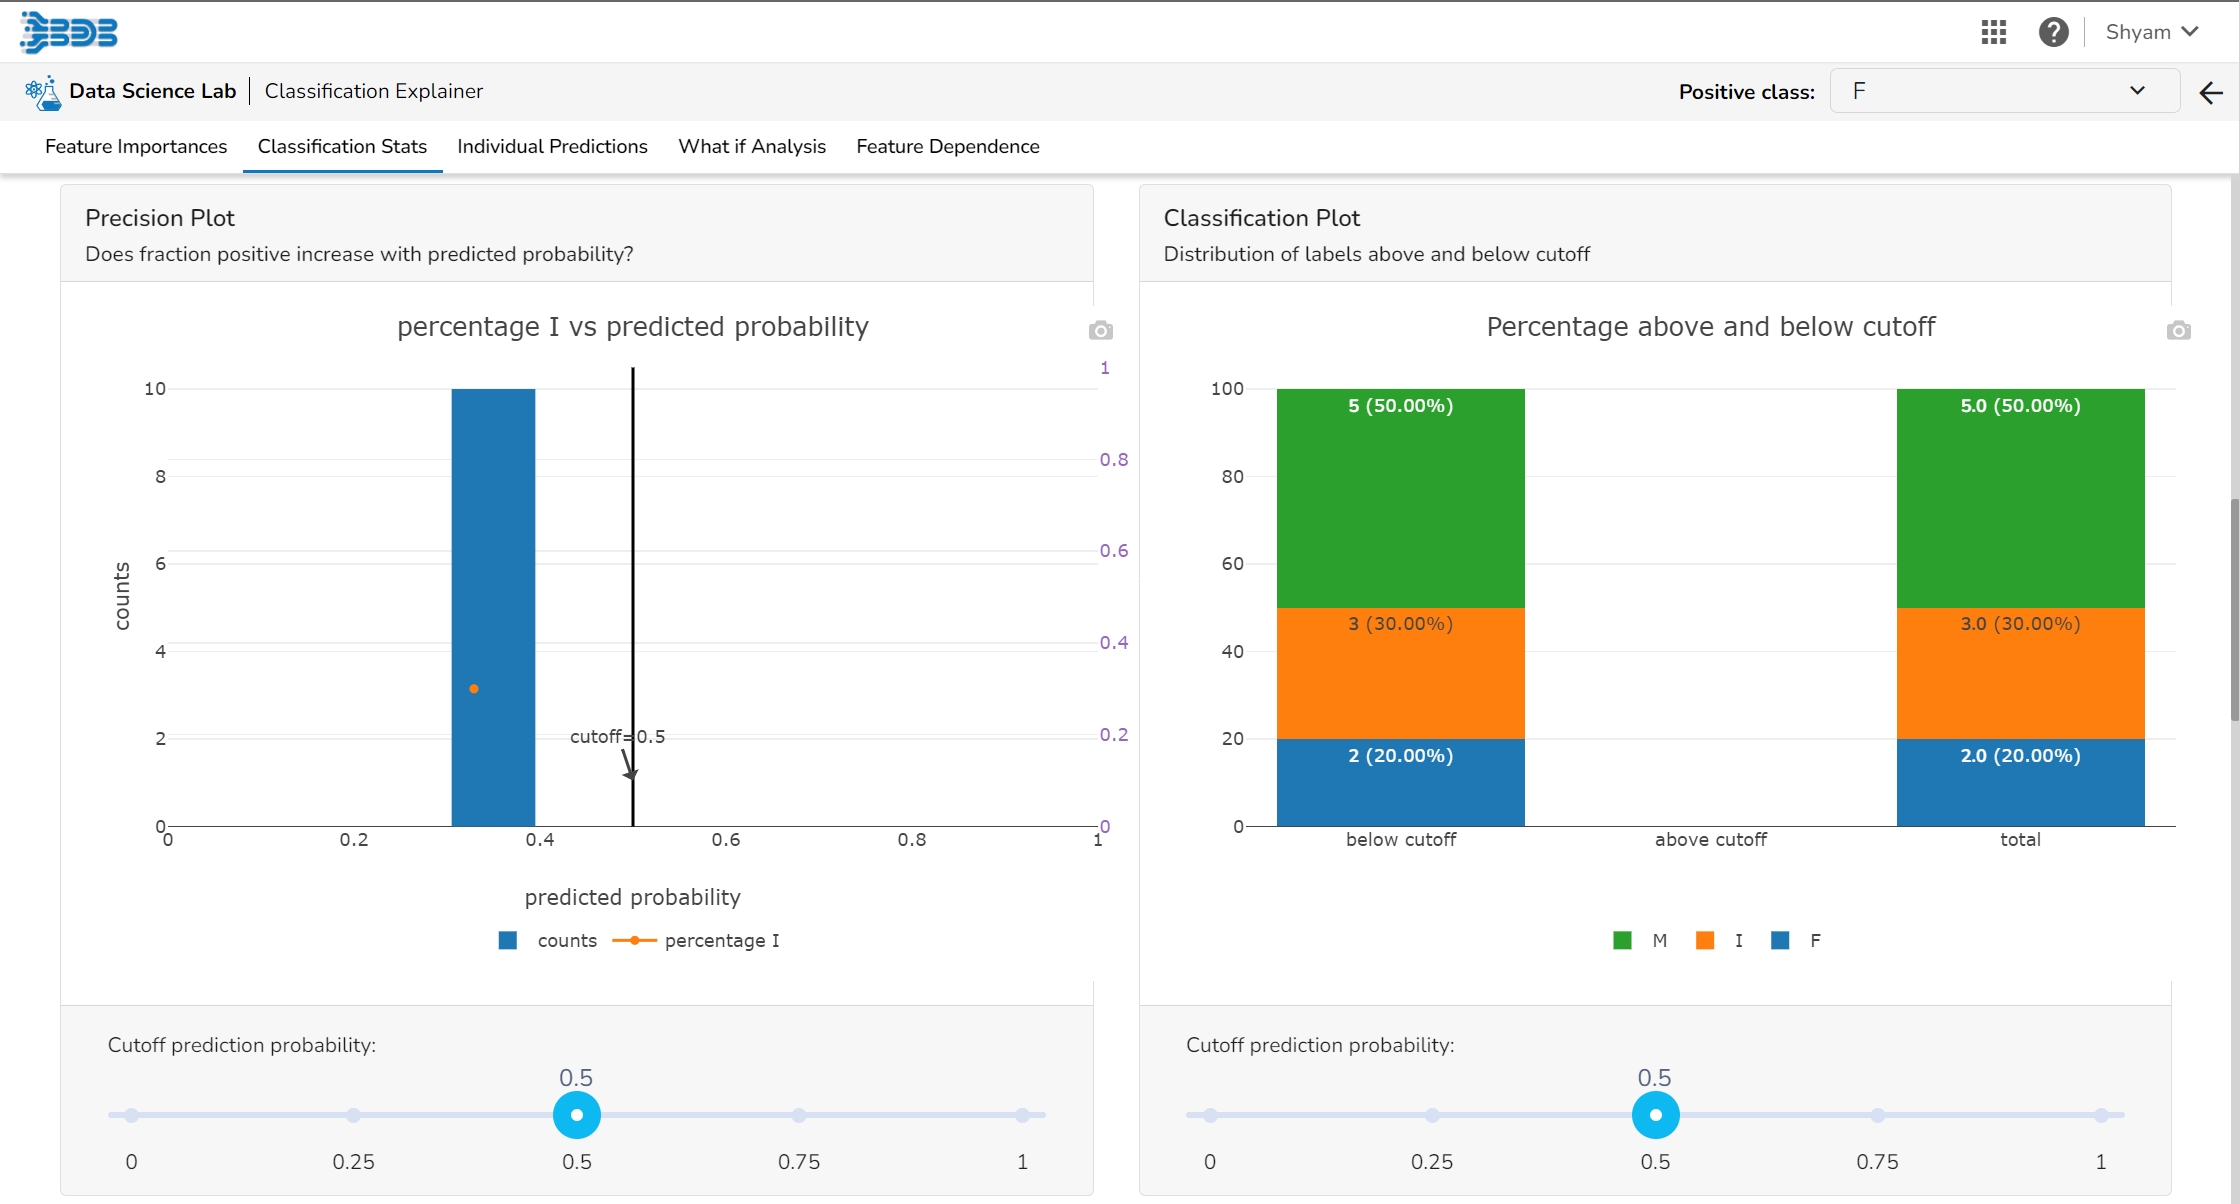Download Precision Plot with camera icon

(1100, 330)
